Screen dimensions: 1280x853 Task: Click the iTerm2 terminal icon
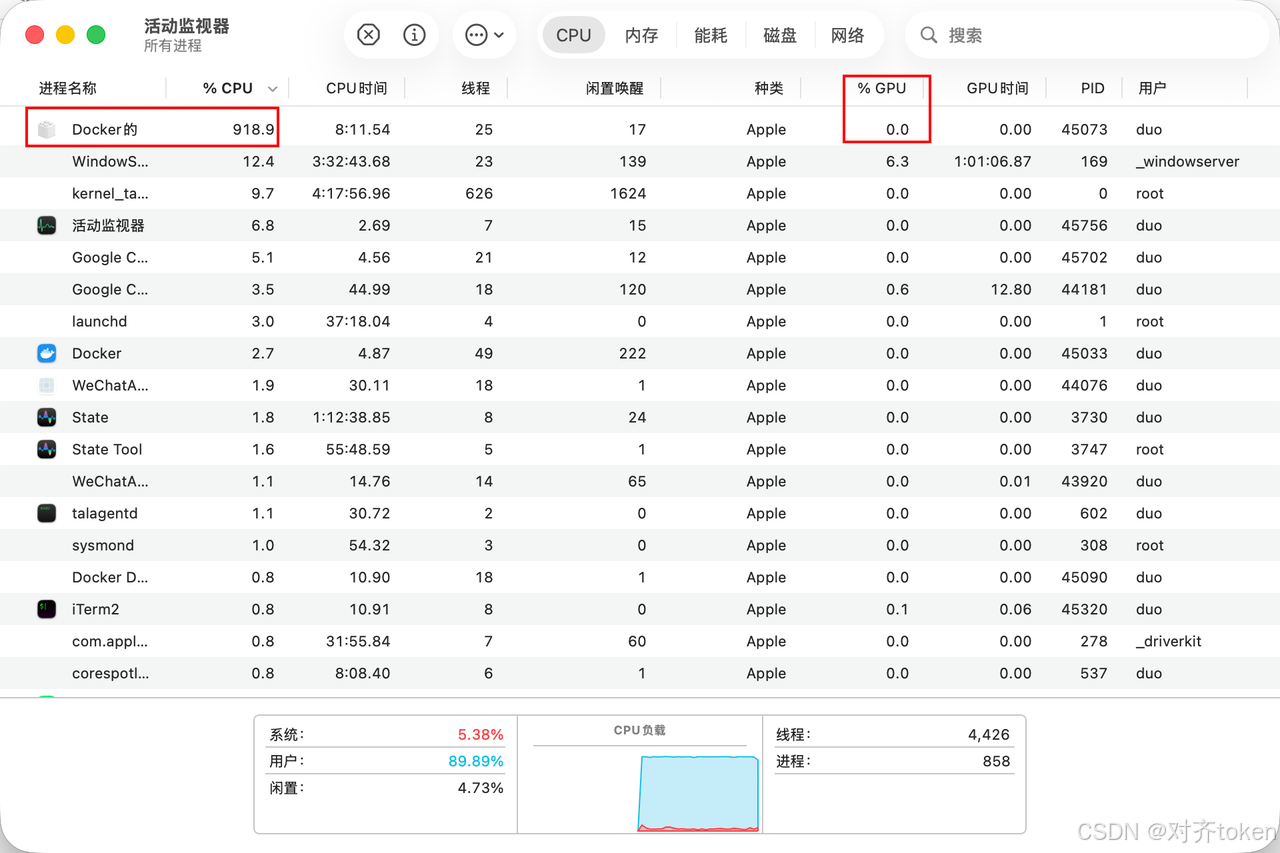pyautogui.click(x=47, y=609)
